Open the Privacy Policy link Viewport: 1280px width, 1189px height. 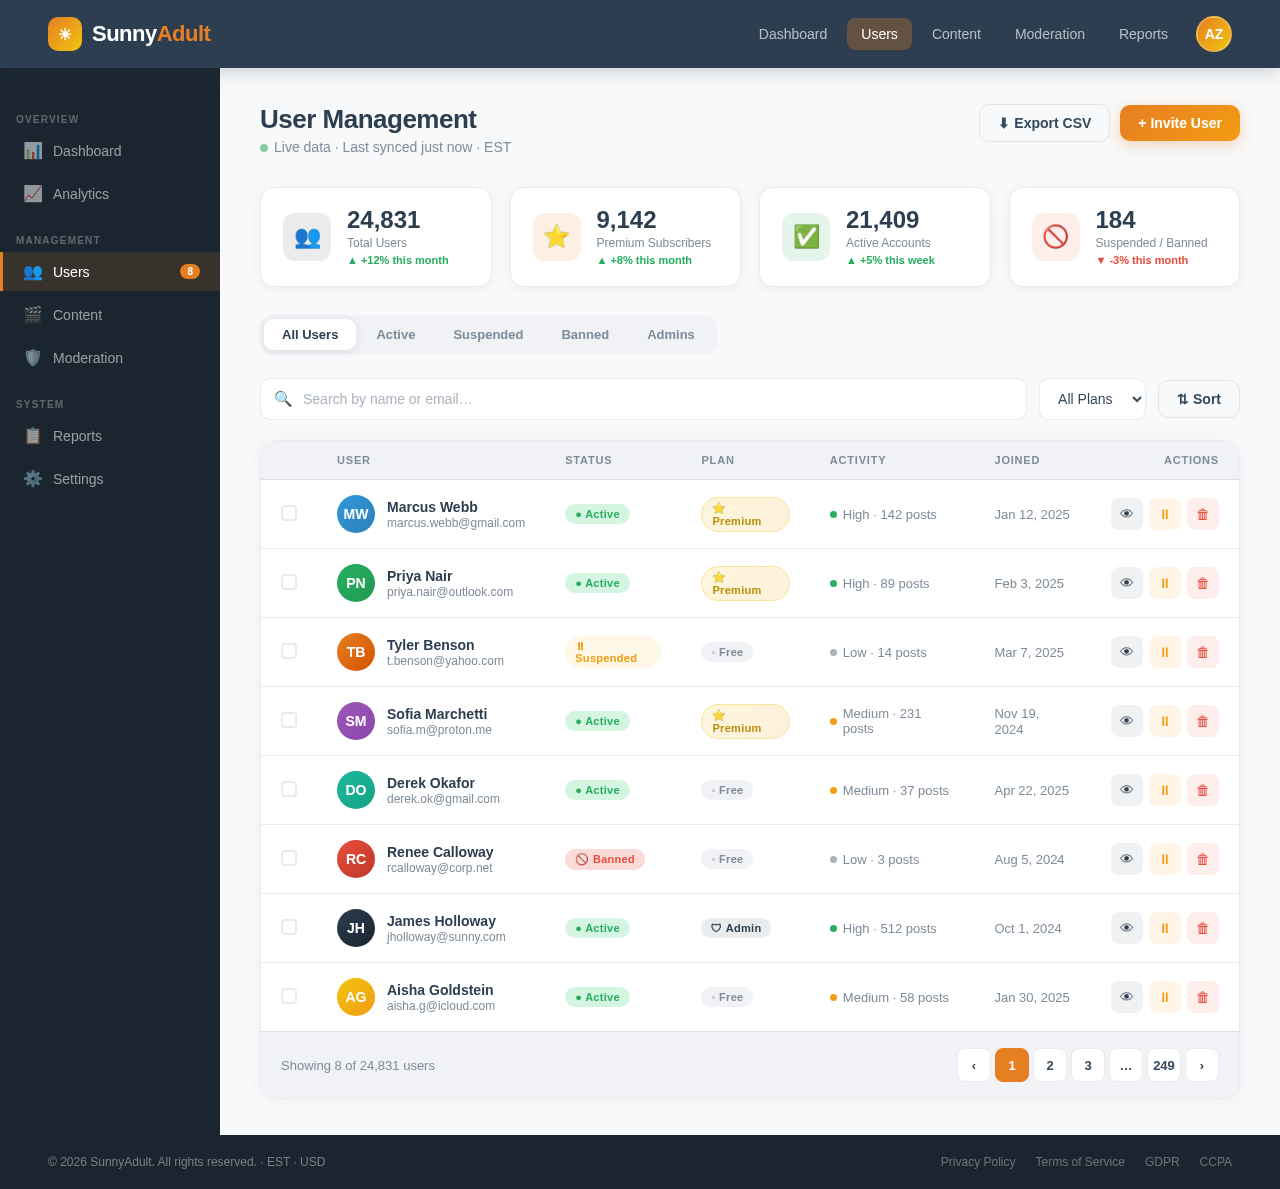coord(977,1162)
